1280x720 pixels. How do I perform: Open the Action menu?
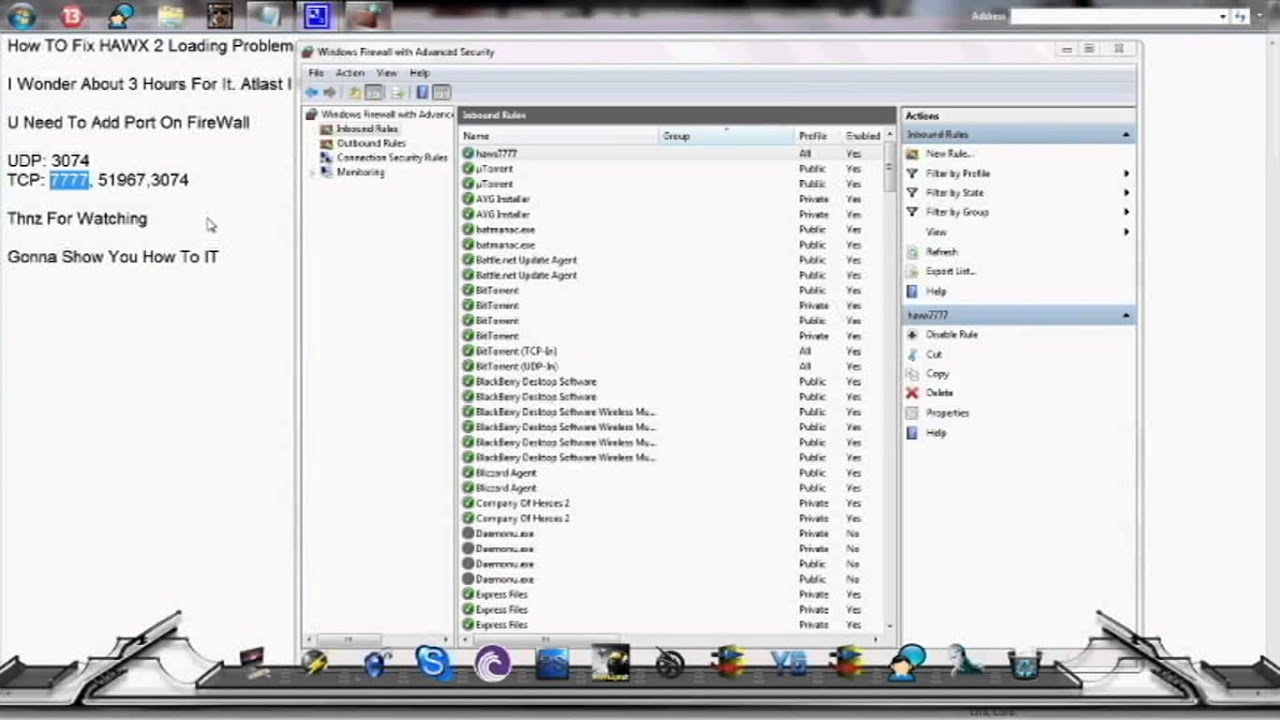350,73
